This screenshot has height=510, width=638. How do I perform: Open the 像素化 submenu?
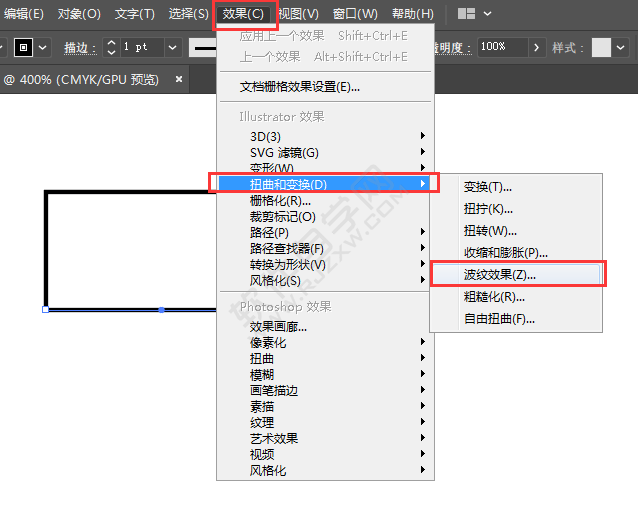[326, 342]
